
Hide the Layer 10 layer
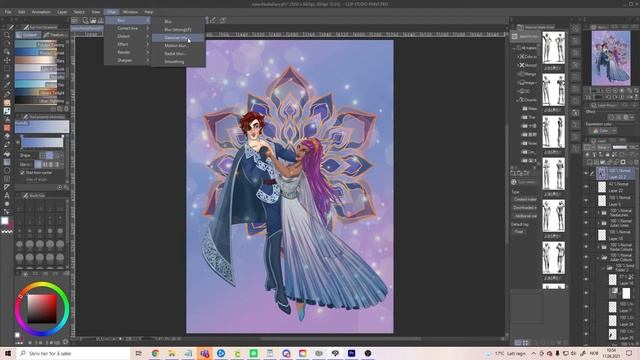(x=586, y=235)
